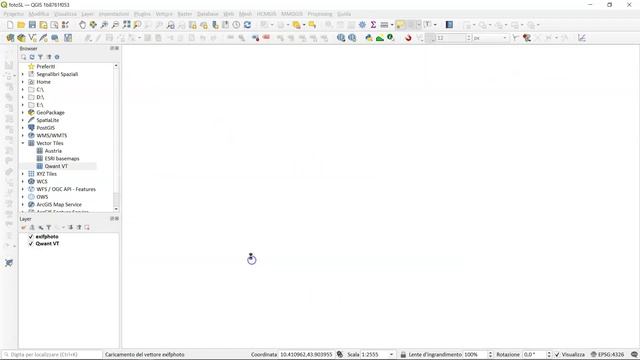Toggle the Visualizza render checkbox

tap(557, 354)
